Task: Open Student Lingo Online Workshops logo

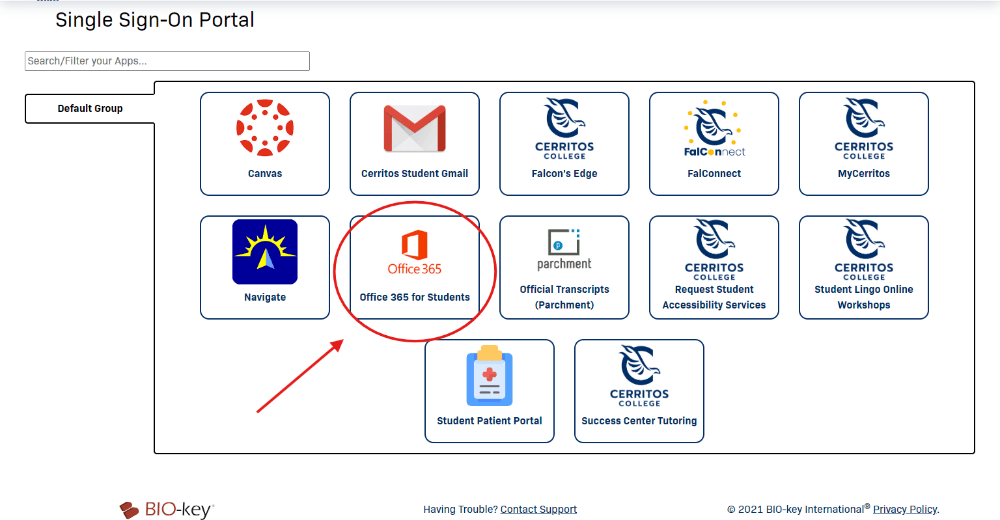Action: (x=864, y=249)
